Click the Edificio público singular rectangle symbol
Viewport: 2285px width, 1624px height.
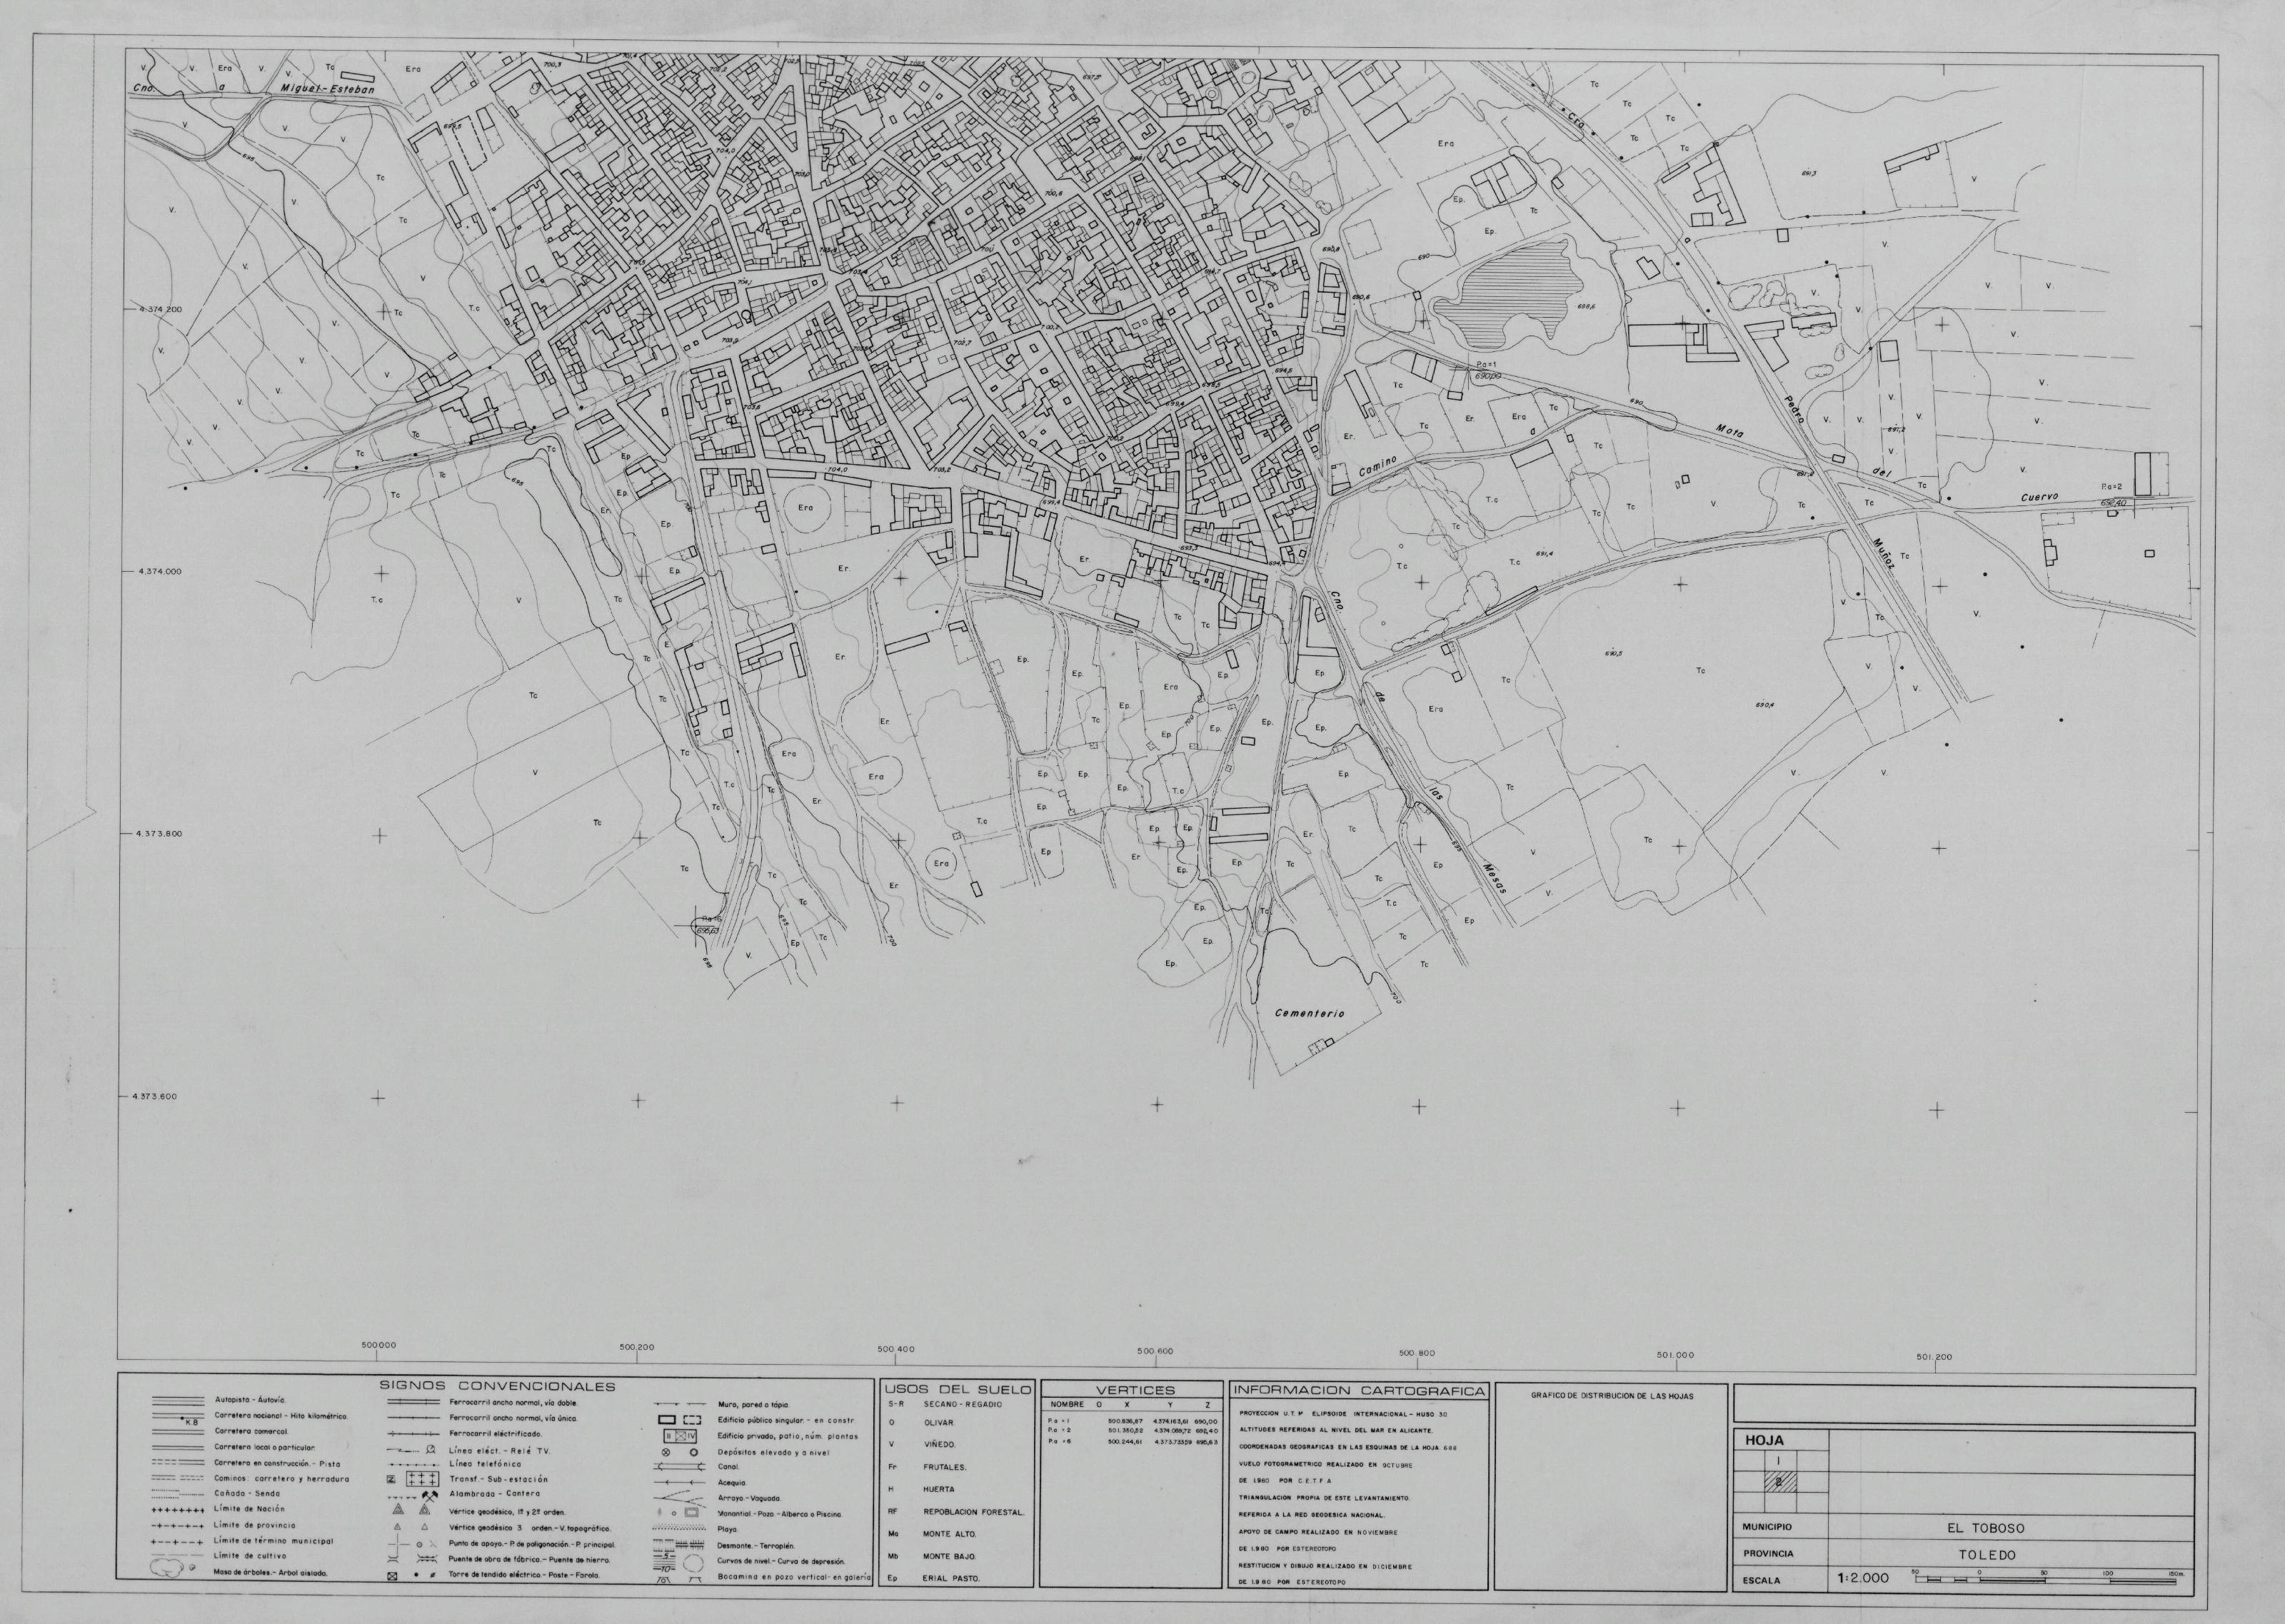[x=667, y=1420]
